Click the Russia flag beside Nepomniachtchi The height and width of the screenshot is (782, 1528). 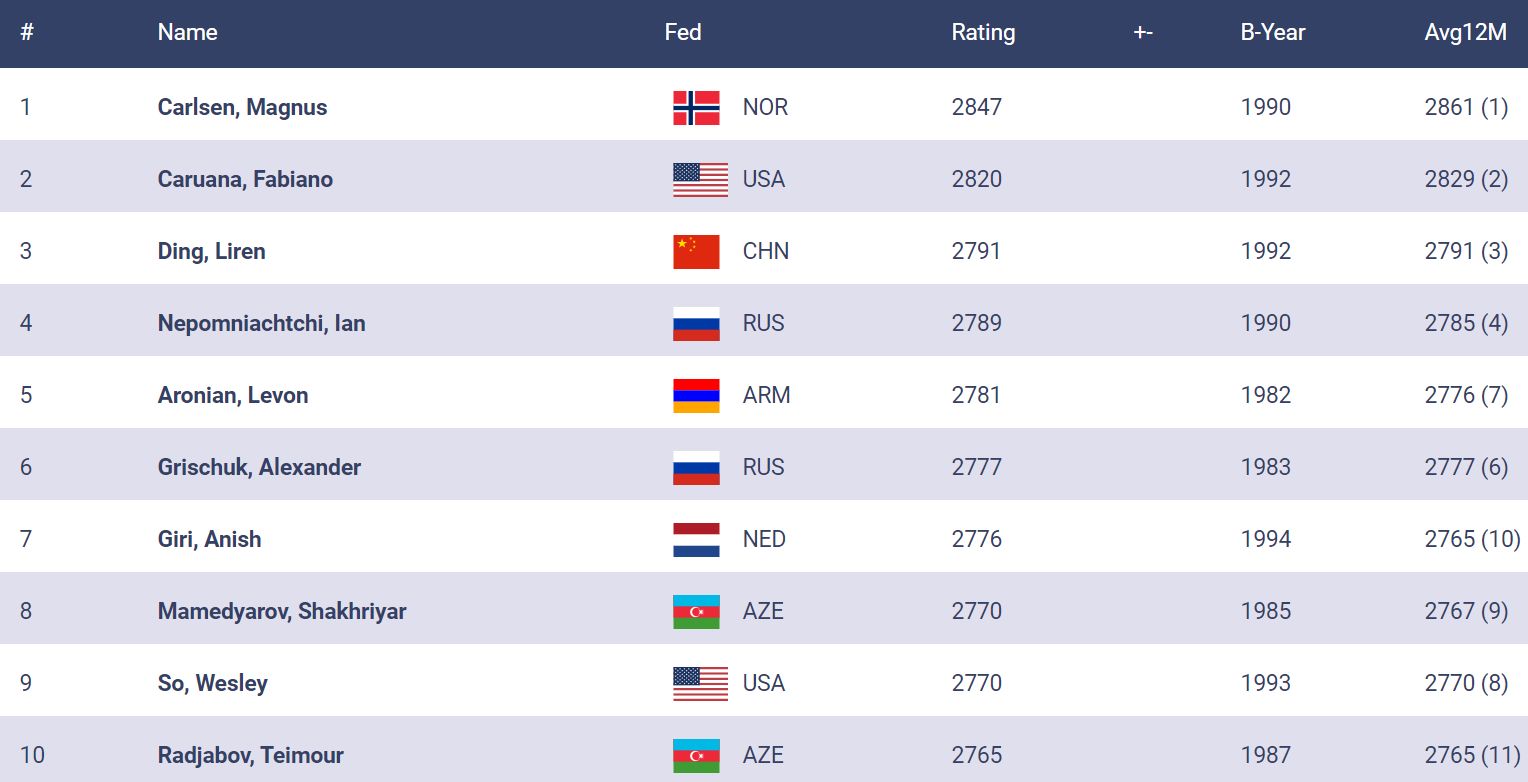(x=696, y=324)
